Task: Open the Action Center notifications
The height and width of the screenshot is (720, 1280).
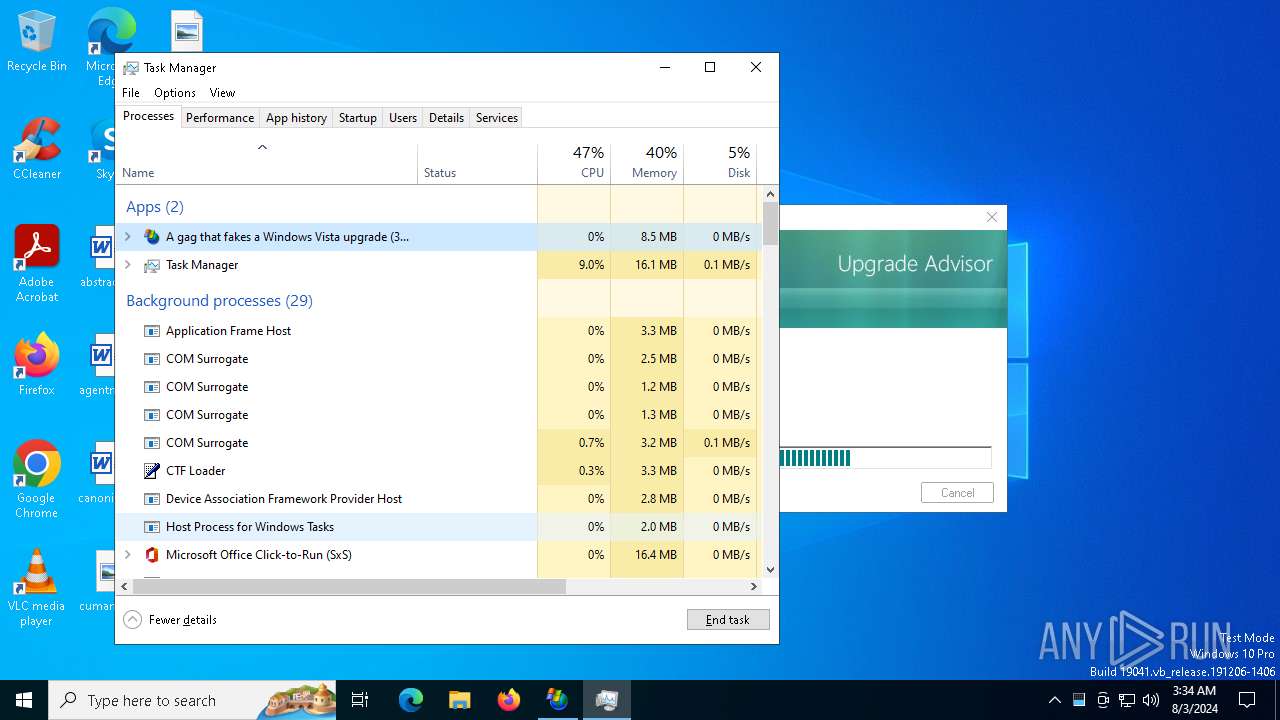Action: point(1247,700)
